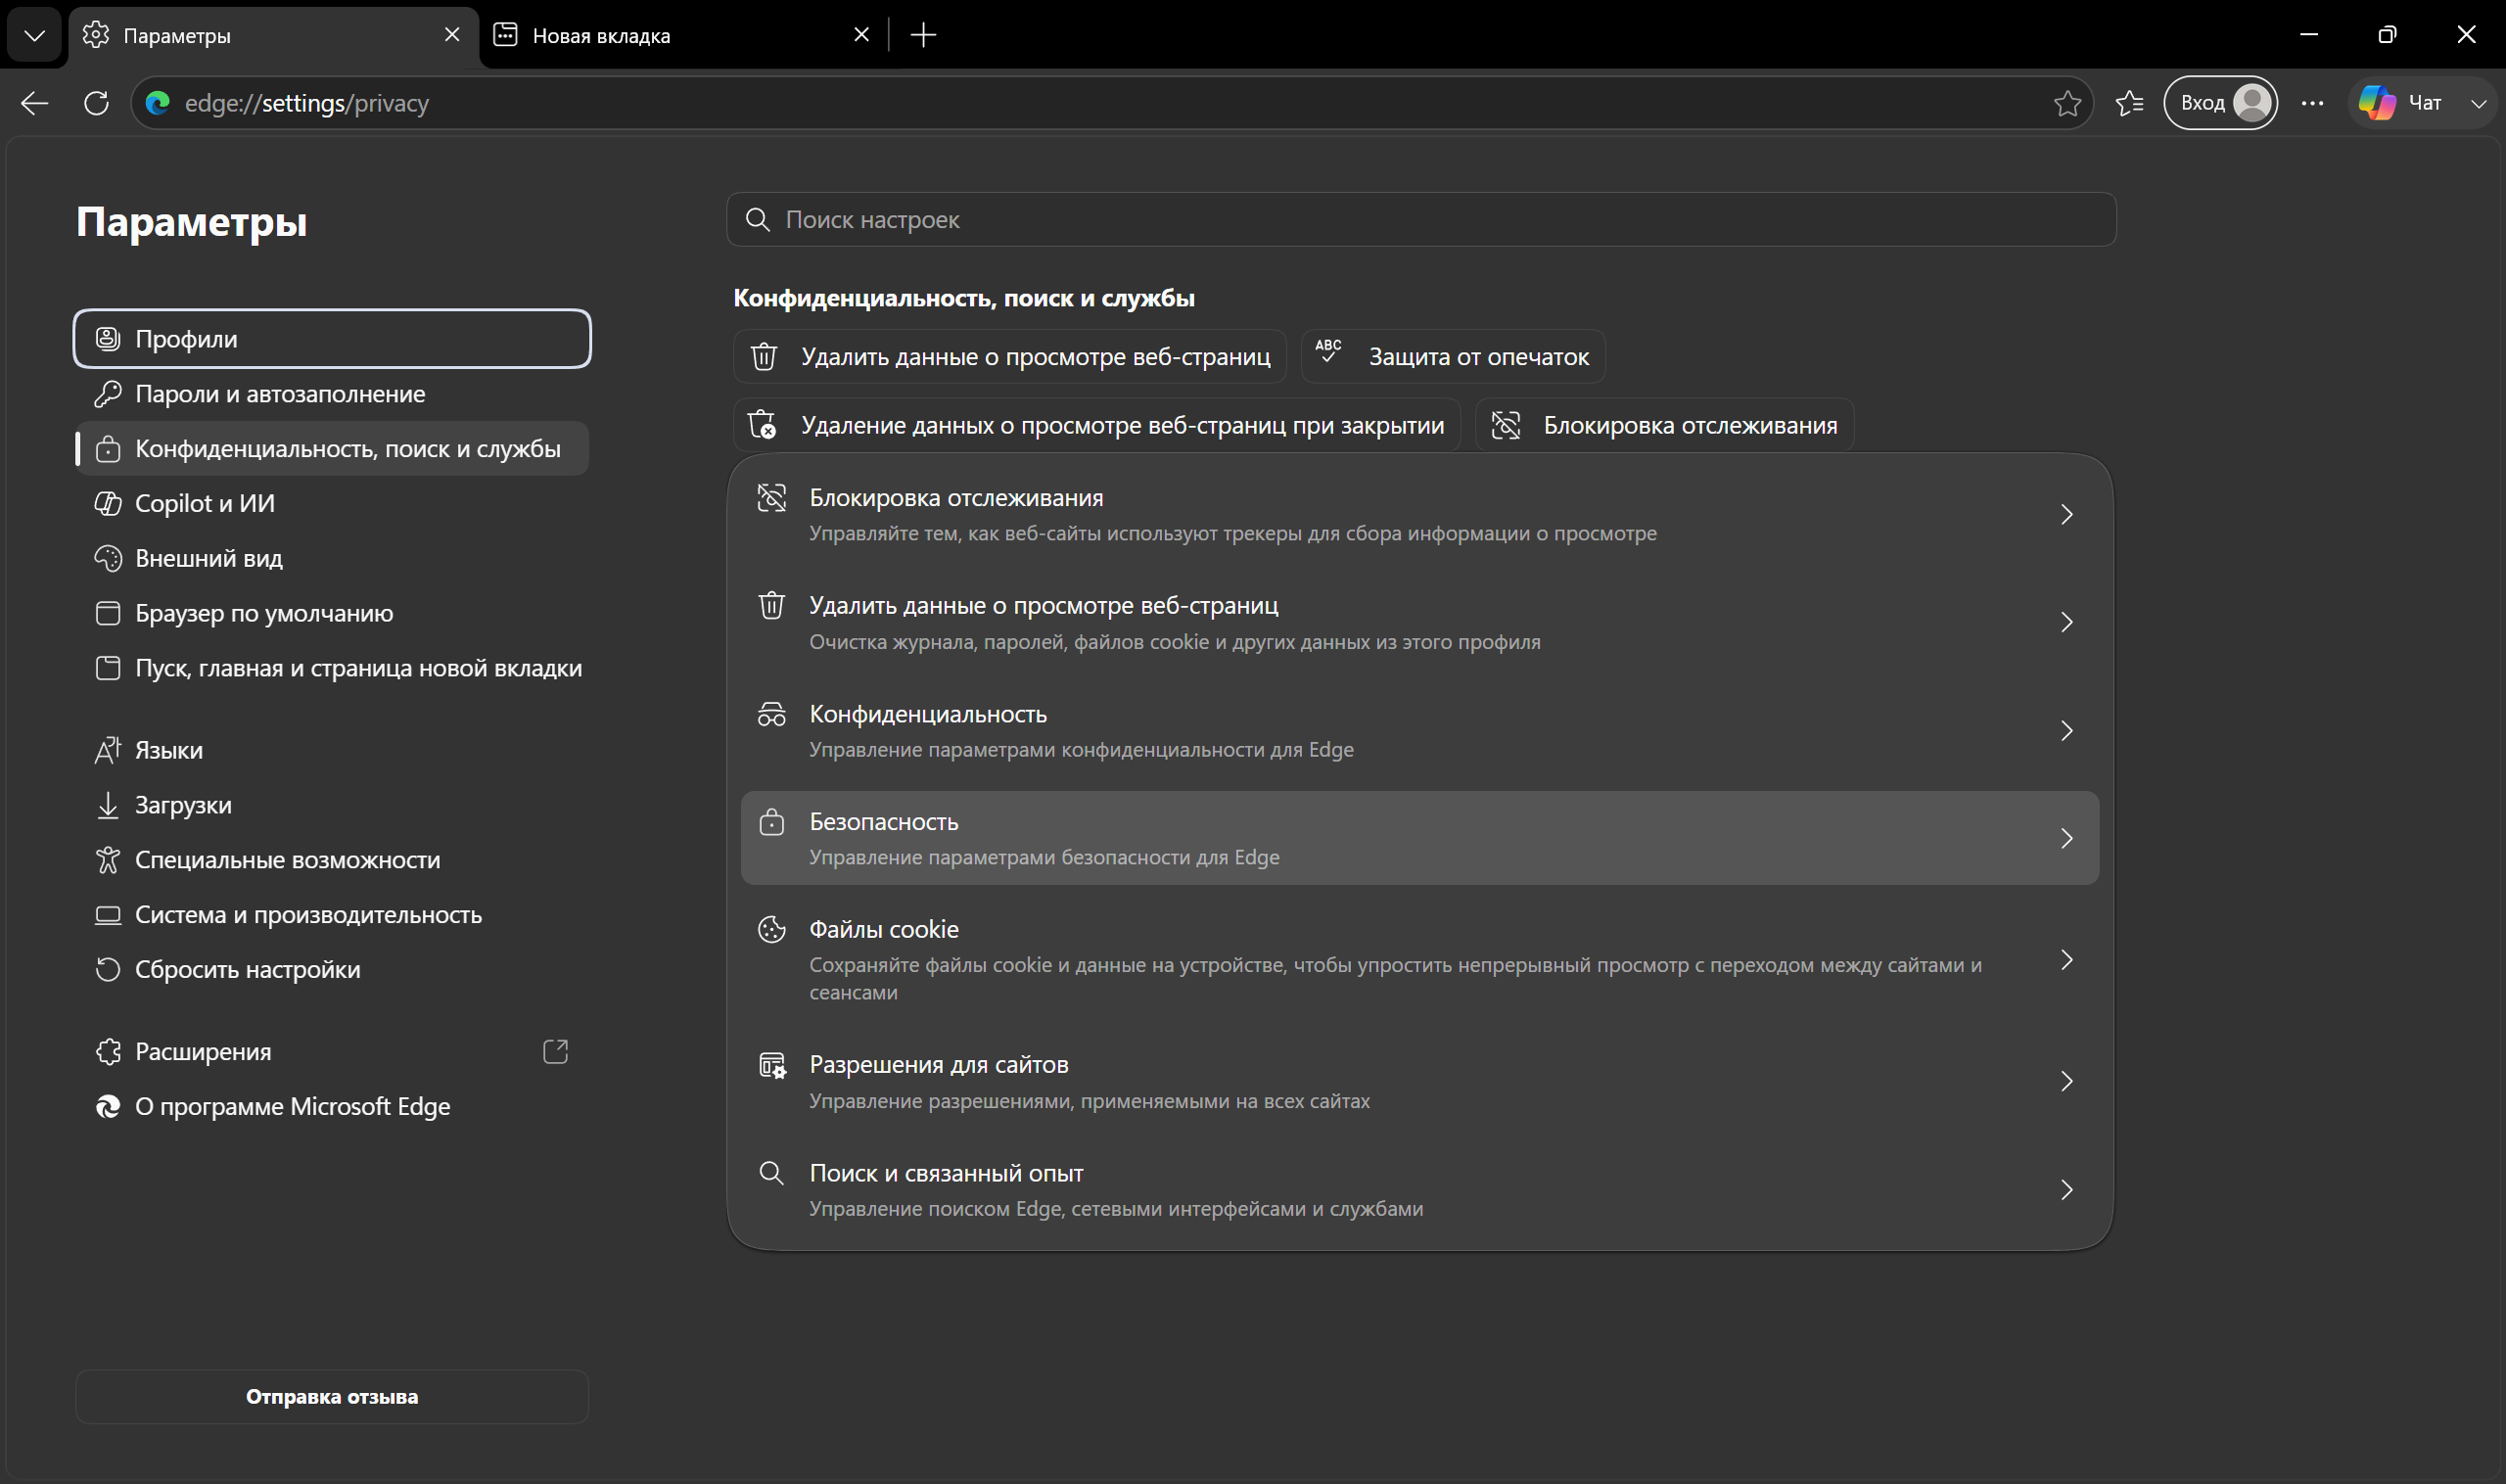2506x1484 pixels.
Task: Click the site permissions icon for Разрешения для сайтов
Action: pyautogui.click(x=771, y=1066)
